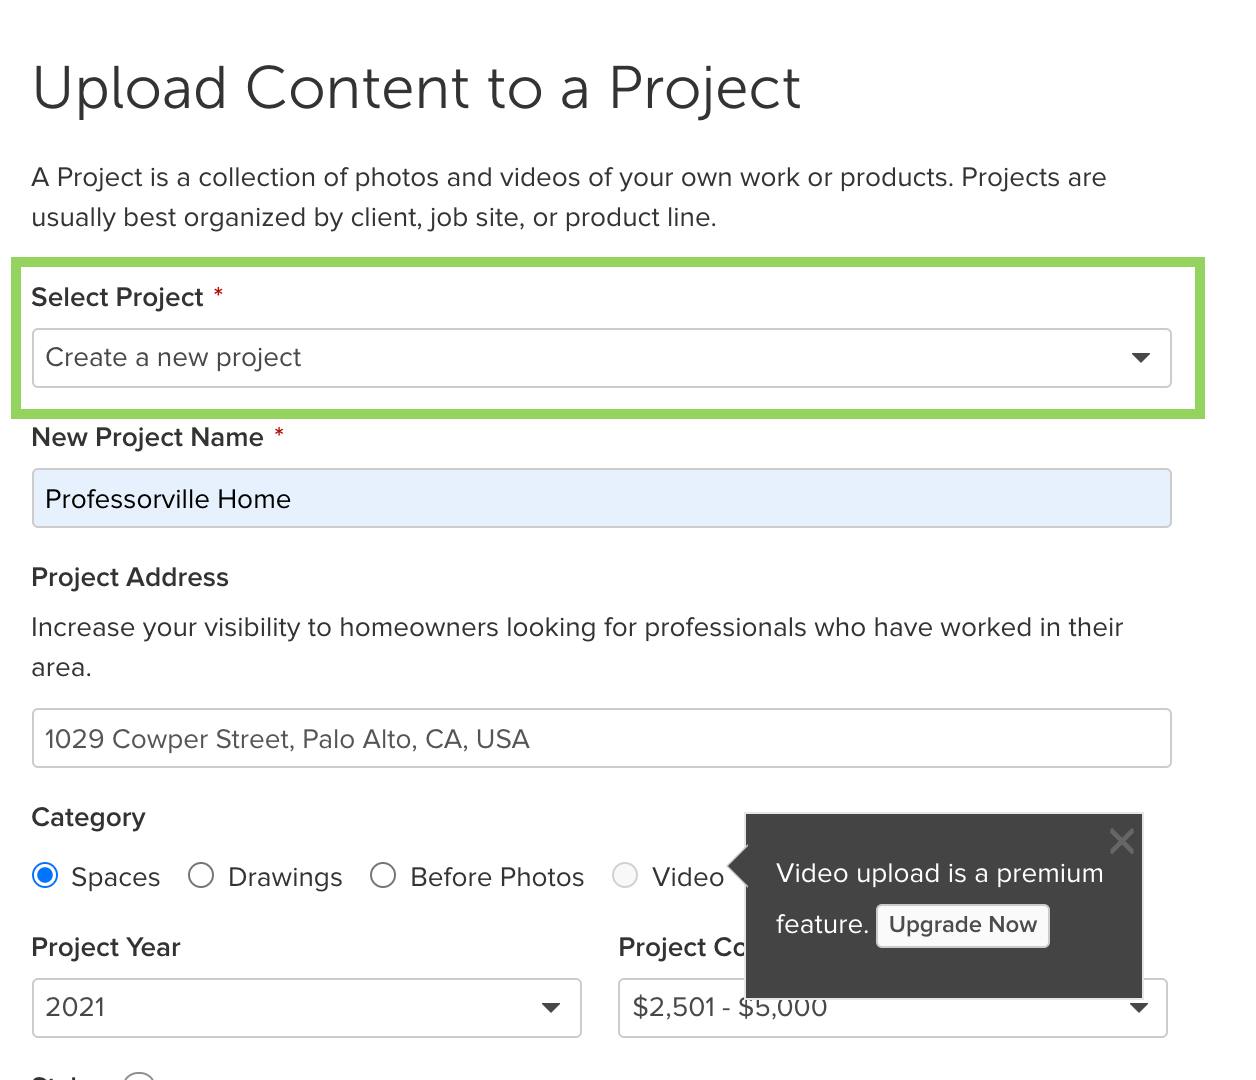
Task: Select the Before Photos radio button
Action: [x=383, y=876]
